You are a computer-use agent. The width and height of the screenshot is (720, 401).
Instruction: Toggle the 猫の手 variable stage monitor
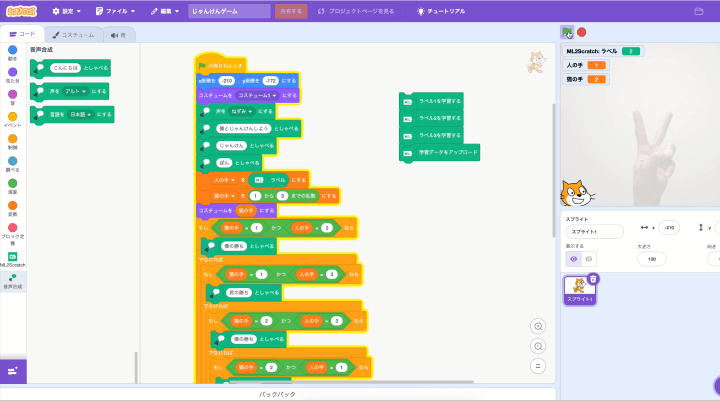pos(586,79)
